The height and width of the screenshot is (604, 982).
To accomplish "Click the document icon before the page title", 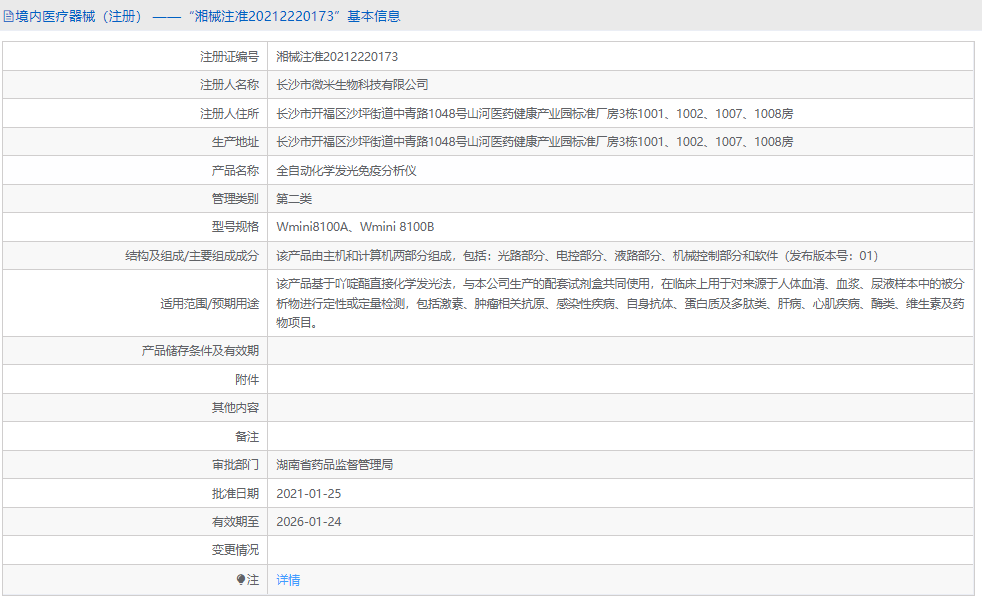I will pyautogui.click(x=8, y=17).
